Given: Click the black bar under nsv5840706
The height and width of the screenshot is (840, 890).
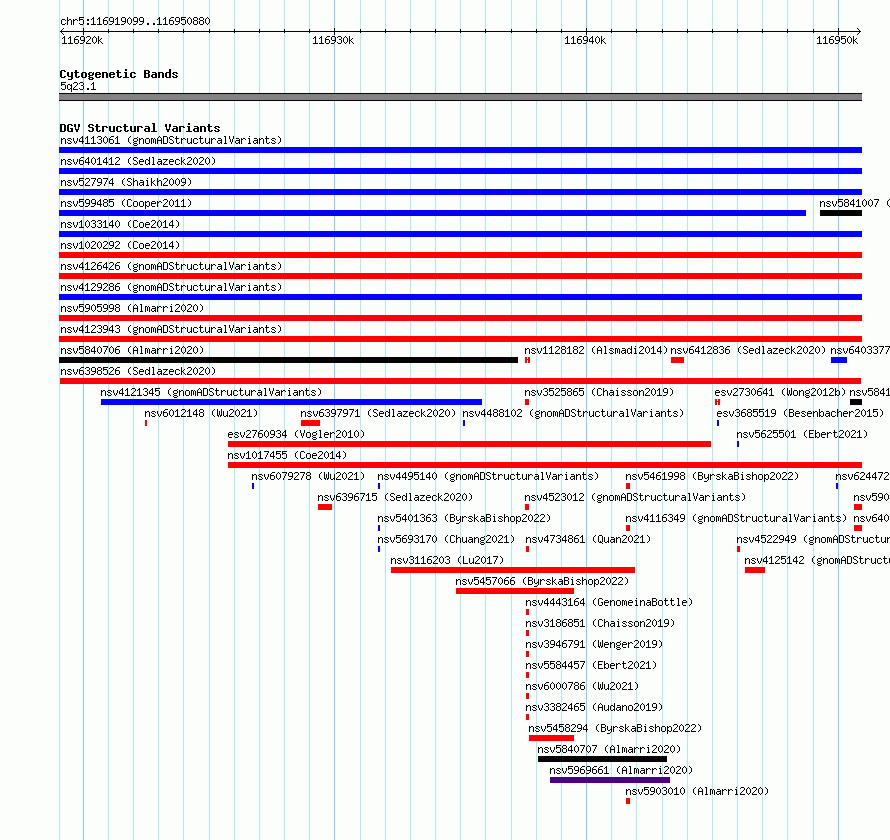Looking at the screenshot, I should point(288,360).
